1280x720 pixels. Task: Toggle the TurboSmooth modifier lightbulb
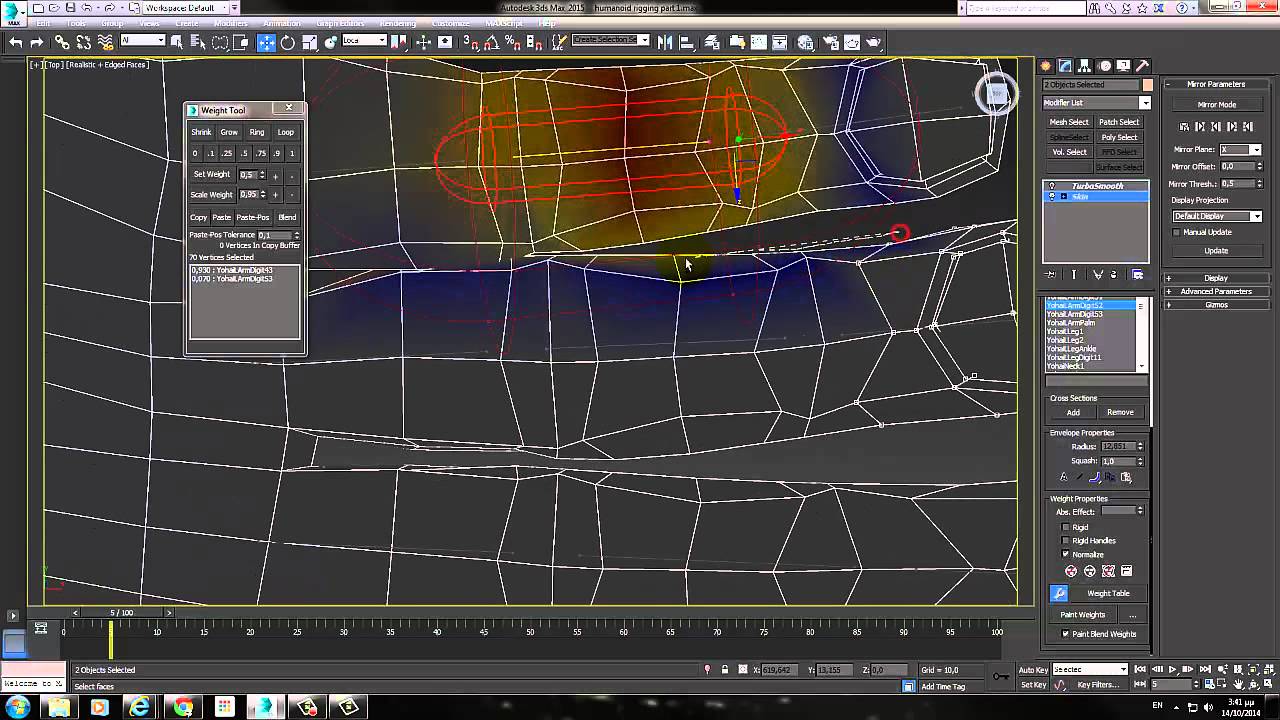coord(1052,186)
